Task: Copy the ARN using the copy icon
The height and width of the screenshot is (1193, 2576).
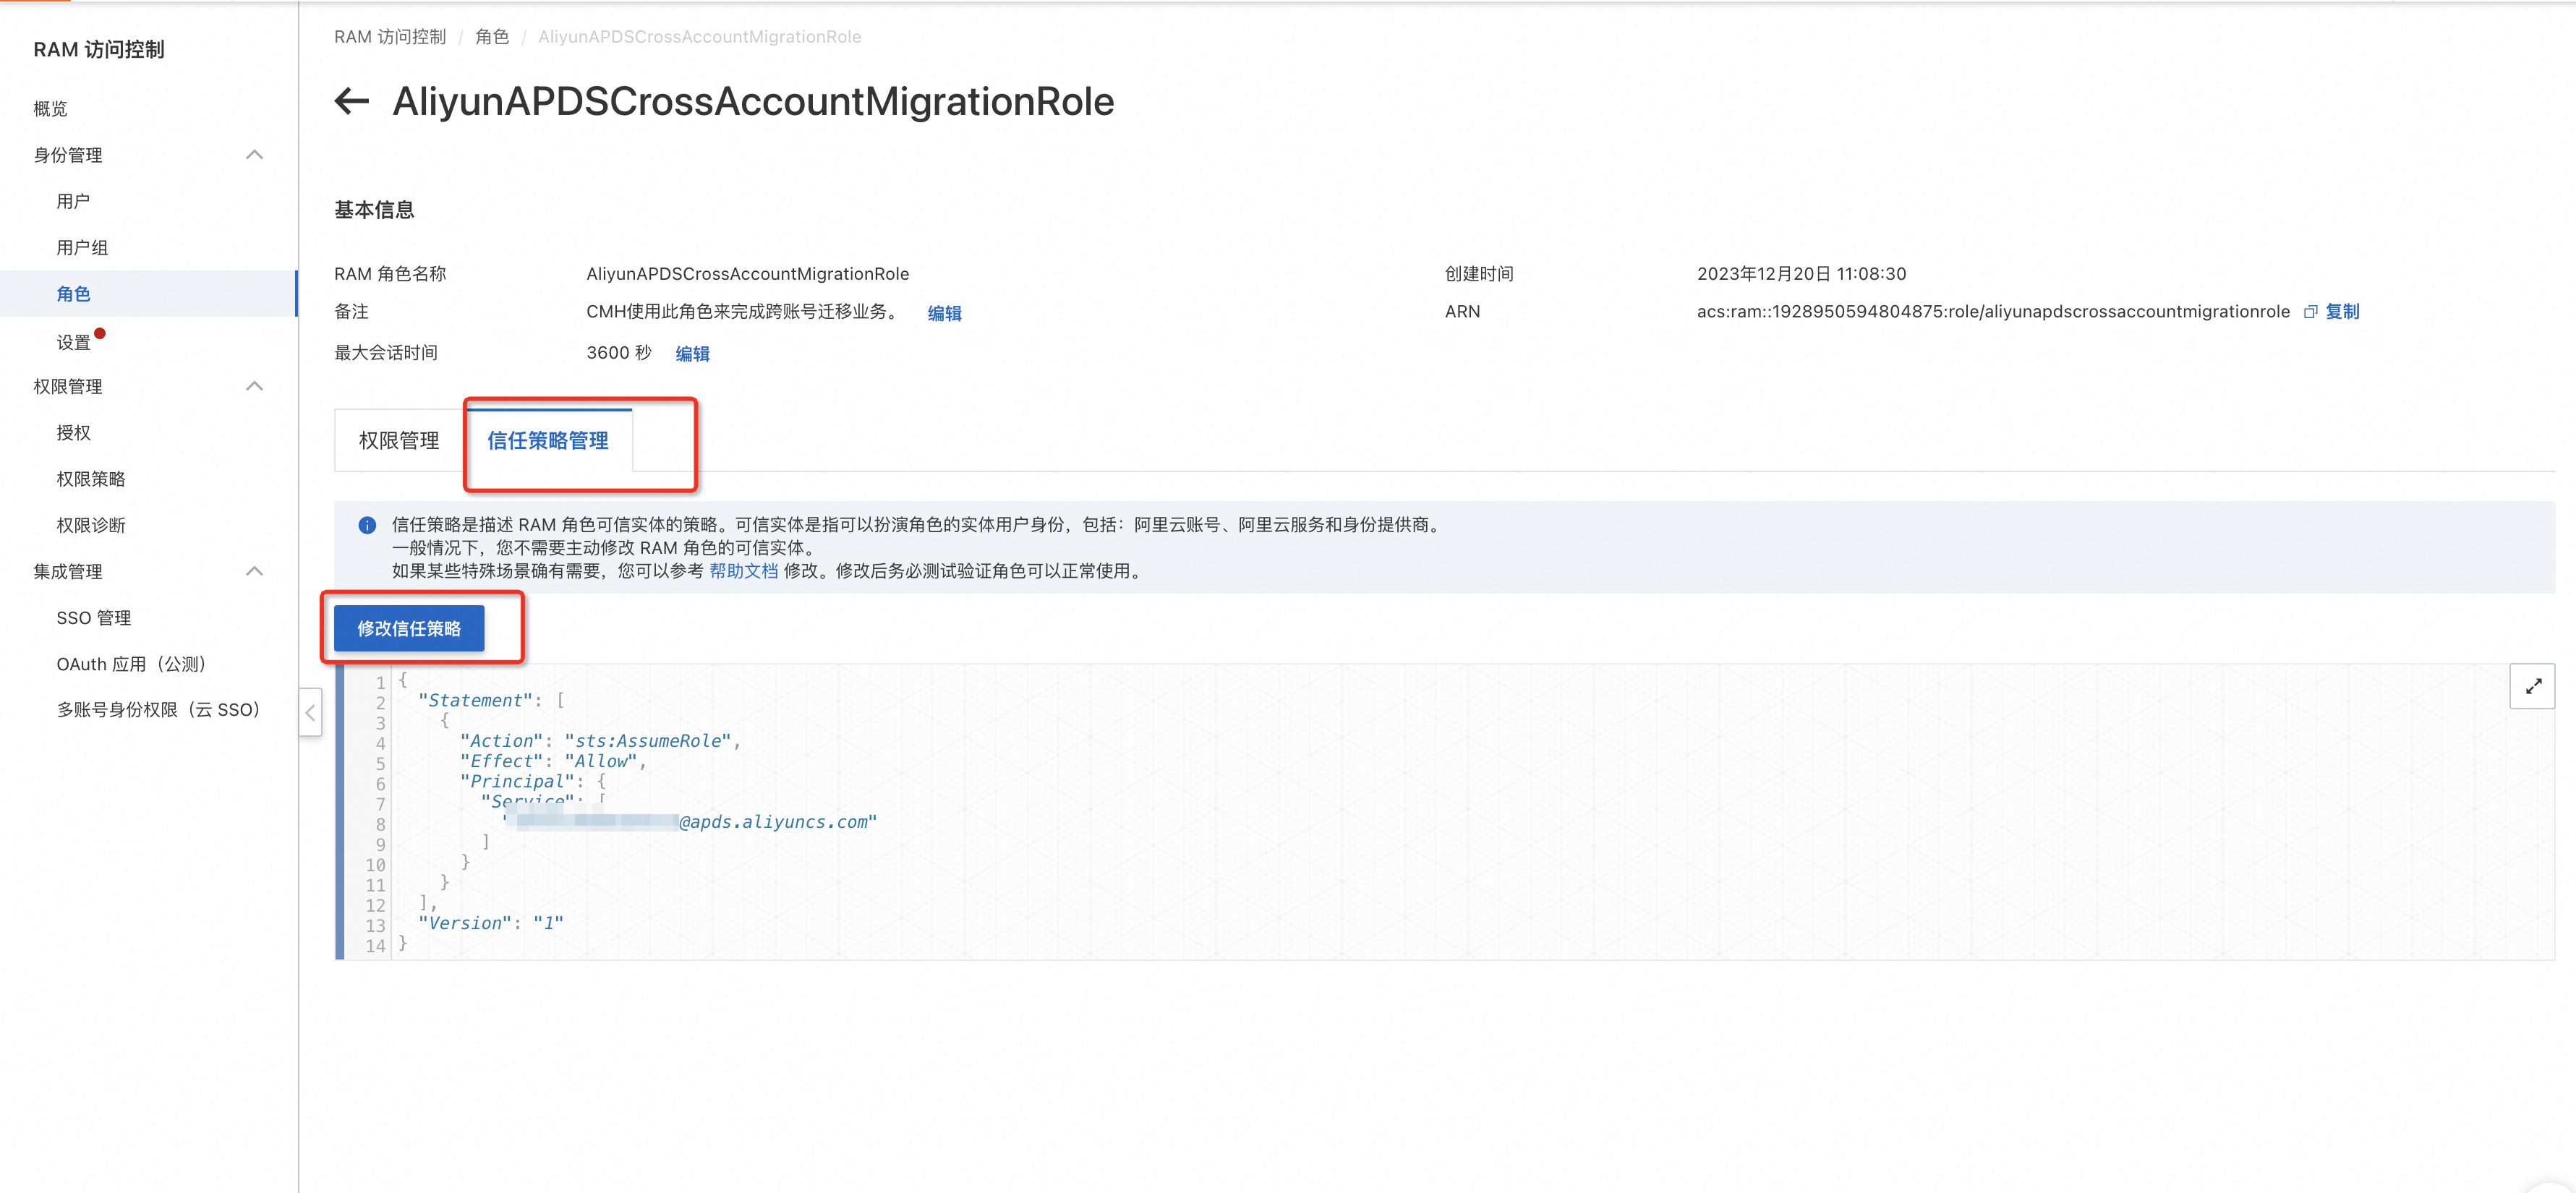Action: pos(2310,312)
